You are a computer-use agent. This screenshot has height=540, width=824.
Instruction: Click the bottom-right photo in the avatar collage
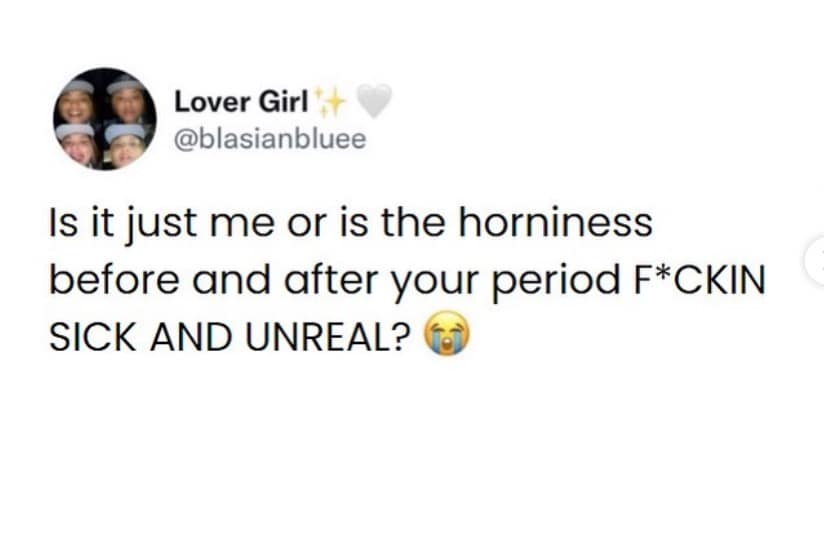tap(127, 142)
